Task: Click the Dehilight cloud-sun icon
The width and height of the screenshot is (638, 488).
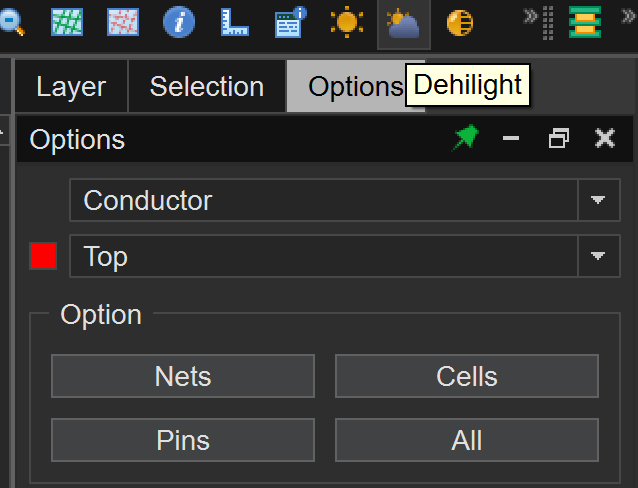Action: pos(403,23)
